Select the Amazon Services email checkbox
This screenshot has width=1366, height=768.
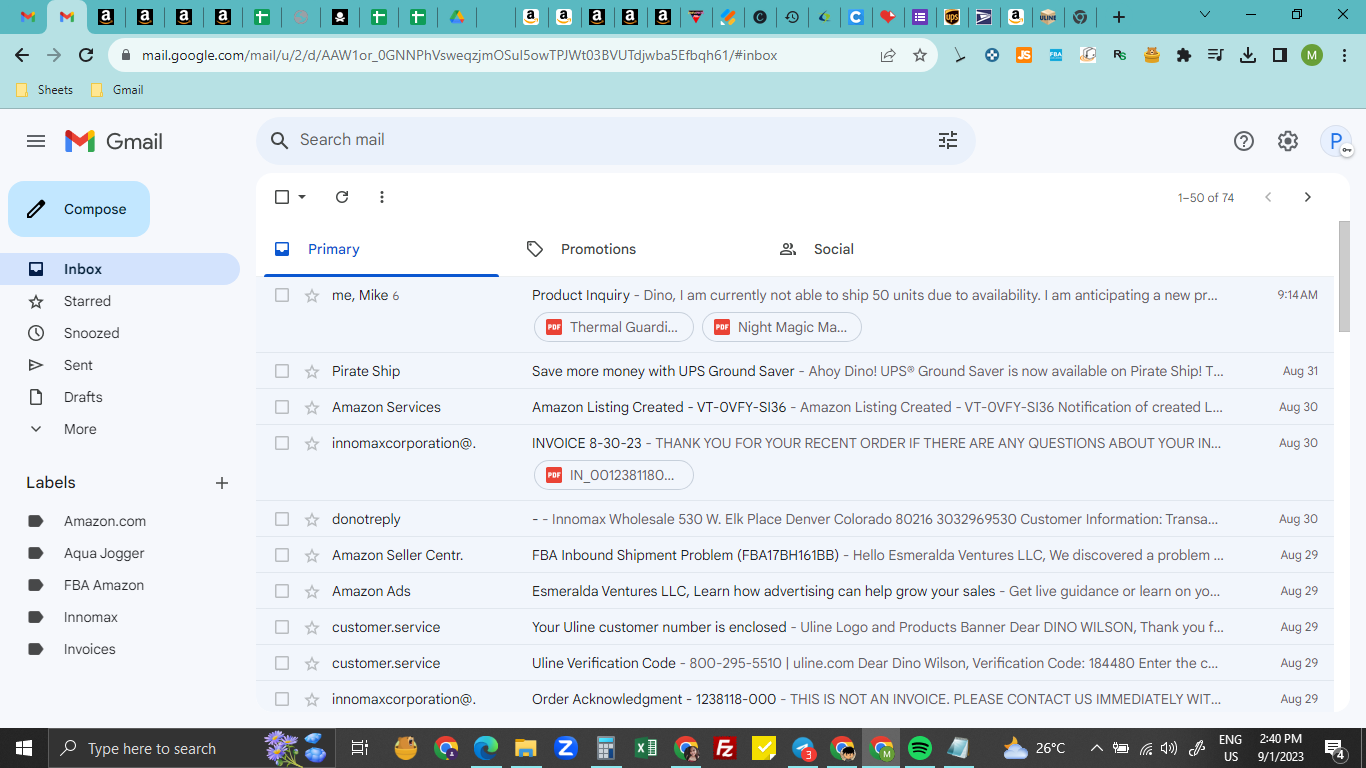coord(282,407)
